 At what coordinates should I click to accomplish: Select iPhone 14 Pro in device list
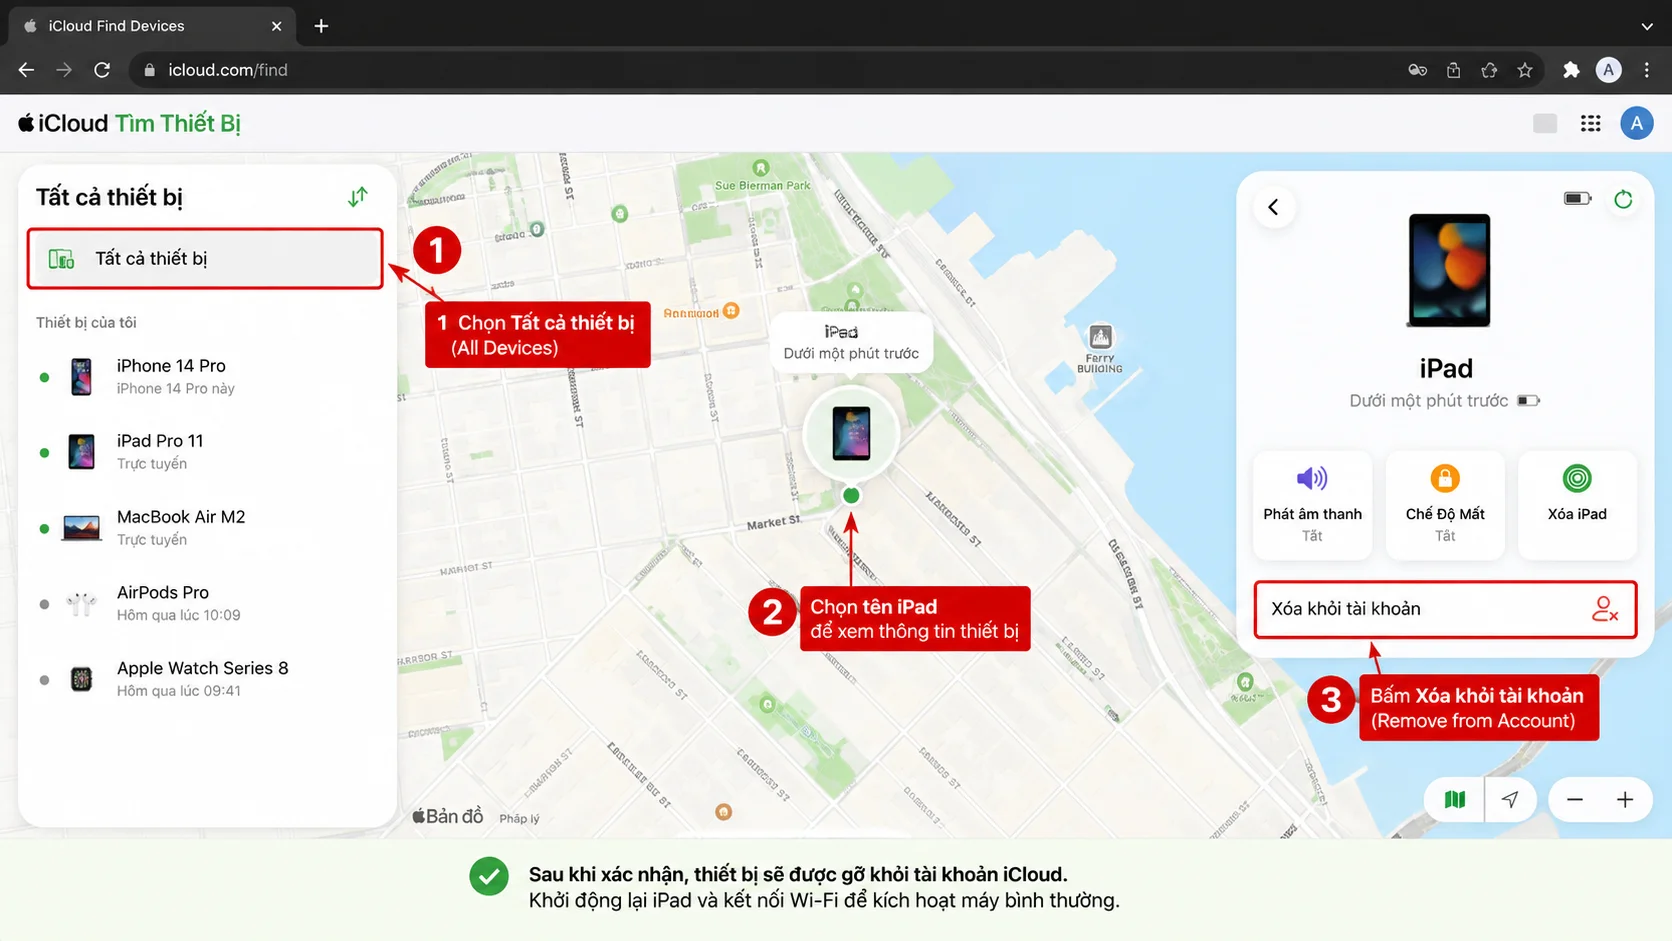tap(207, 377)
